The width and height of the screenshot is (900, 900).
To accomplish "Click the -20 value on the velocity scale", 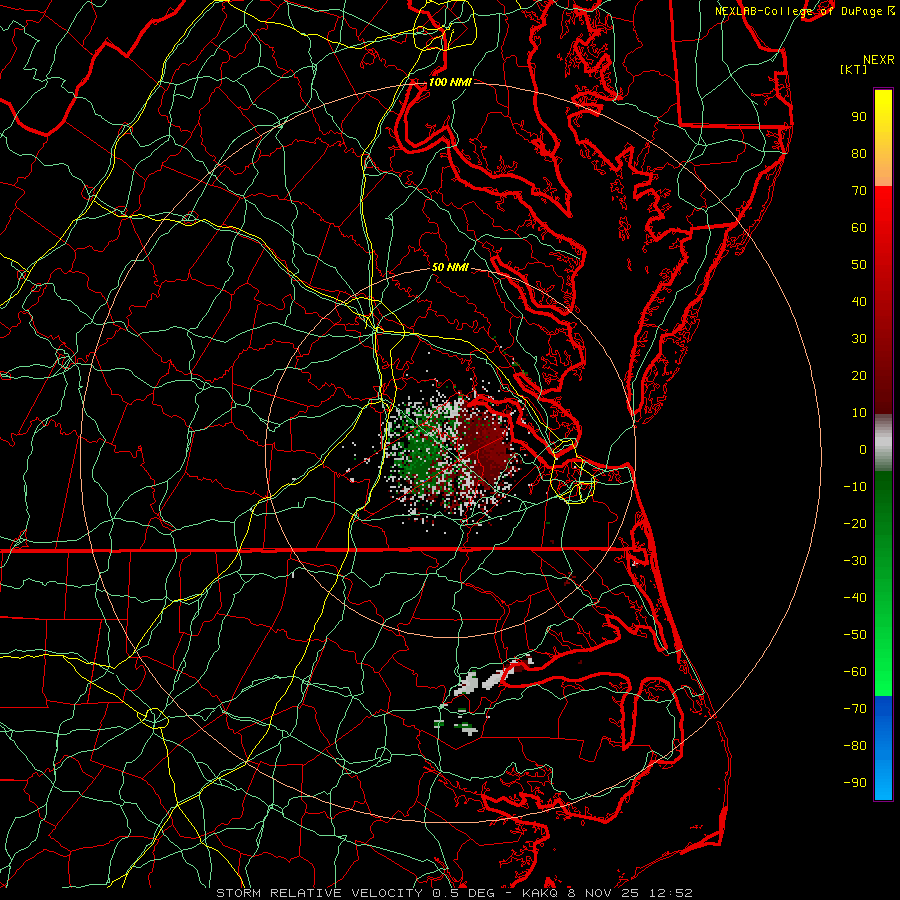I will click(x=855, y=524).
